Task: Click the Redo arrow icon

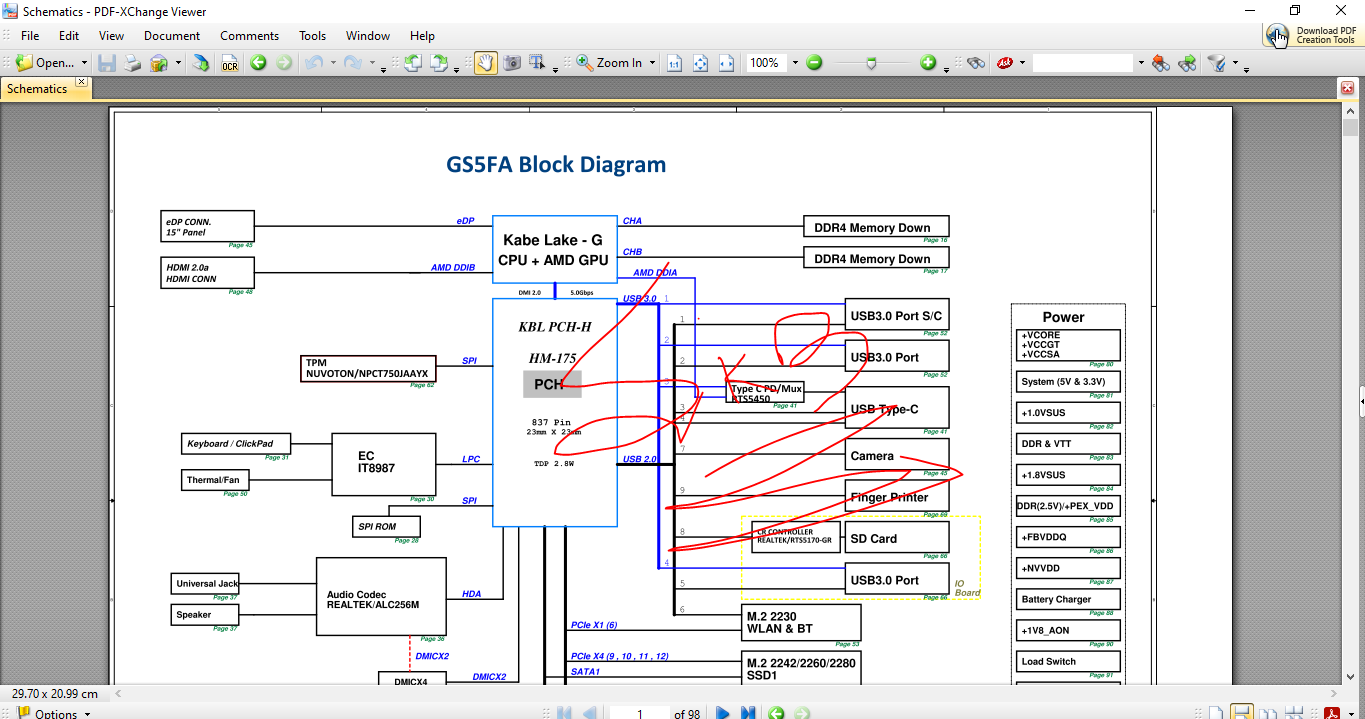Action: pyautogui.click(x=352, y=62)
